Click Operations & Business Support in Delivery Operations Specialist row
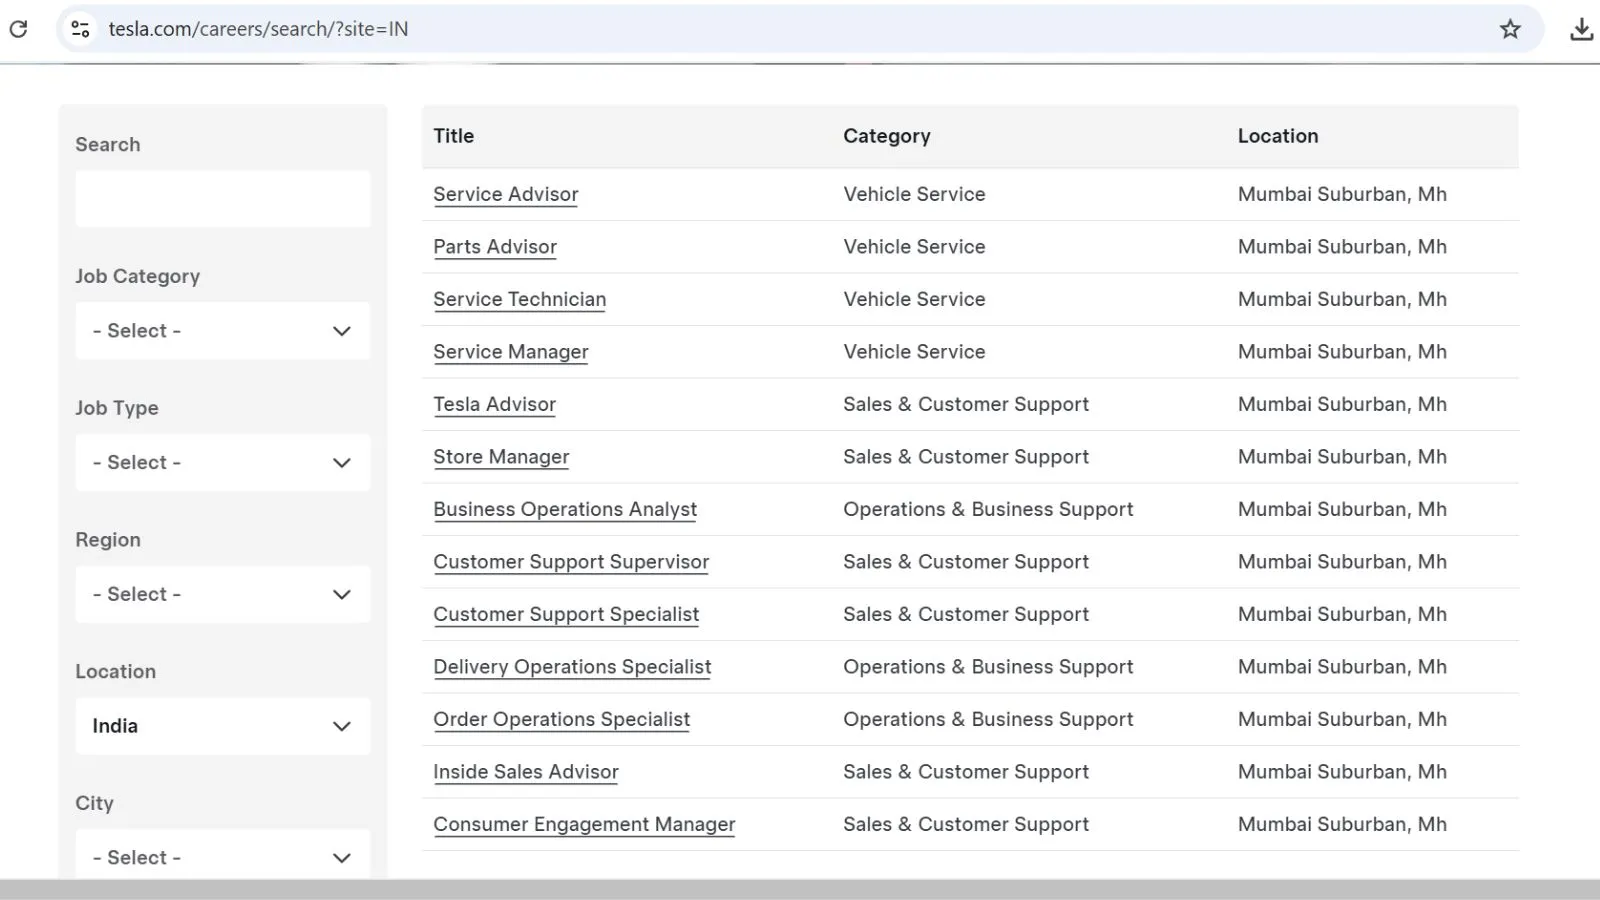The width and height of the screenshot is (1600, 900). [x=988, y=667]
